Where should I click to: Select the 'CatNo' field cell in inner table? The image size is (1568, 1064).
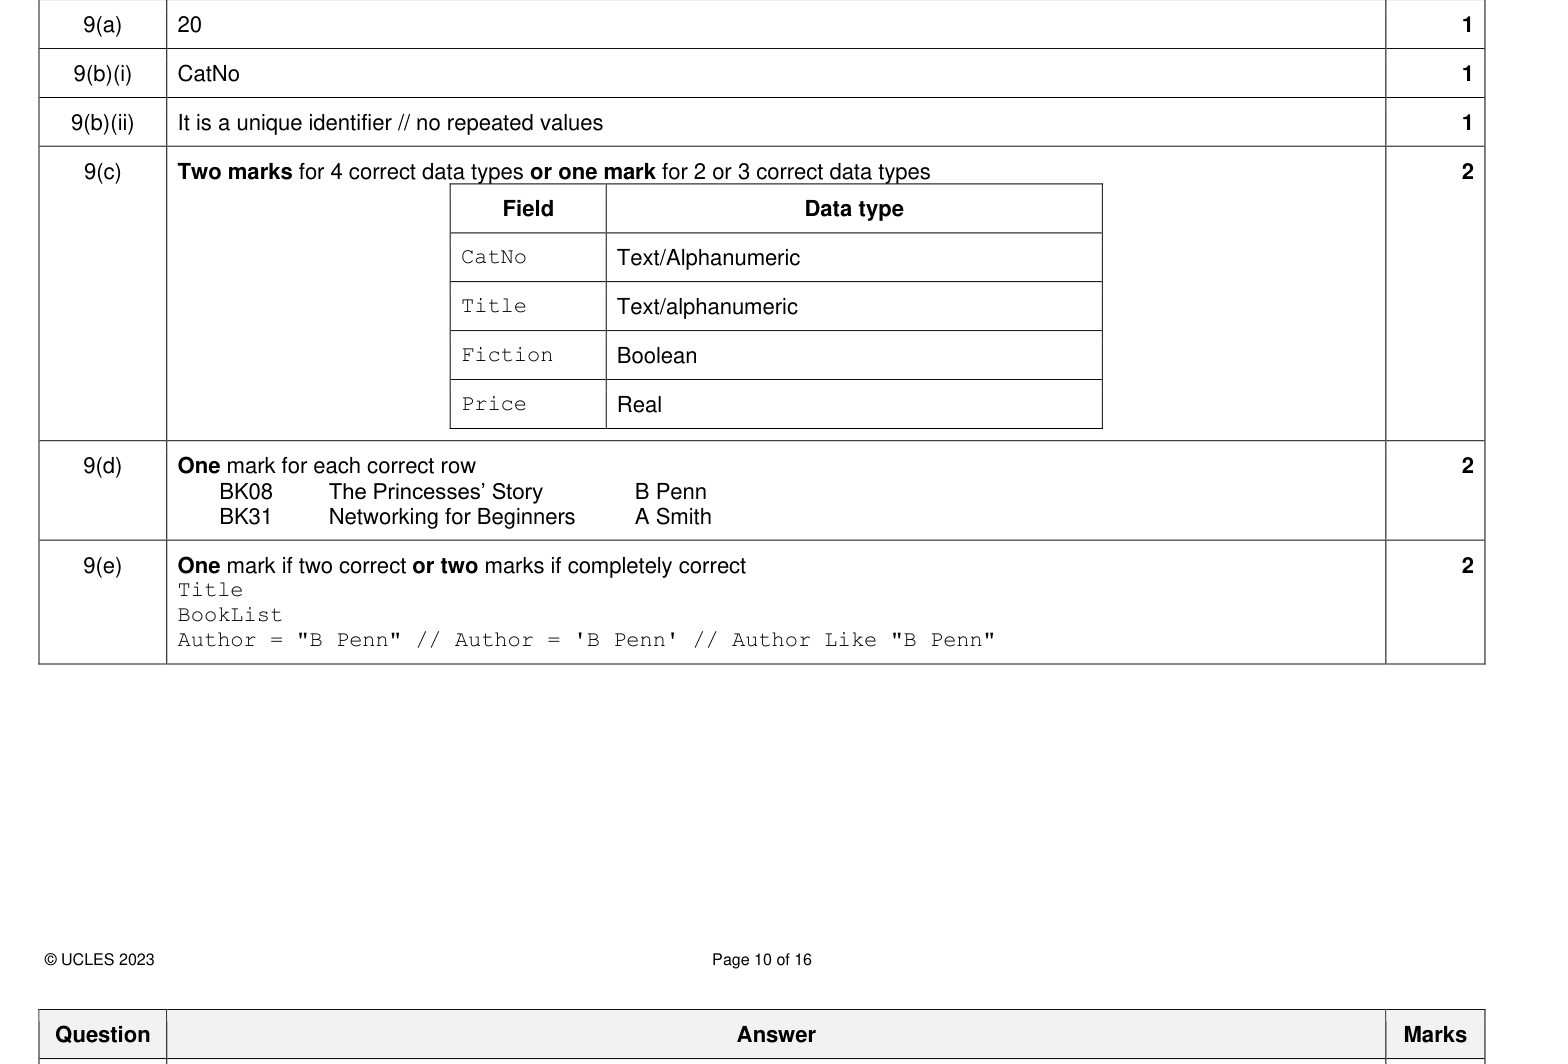(528, 257)
